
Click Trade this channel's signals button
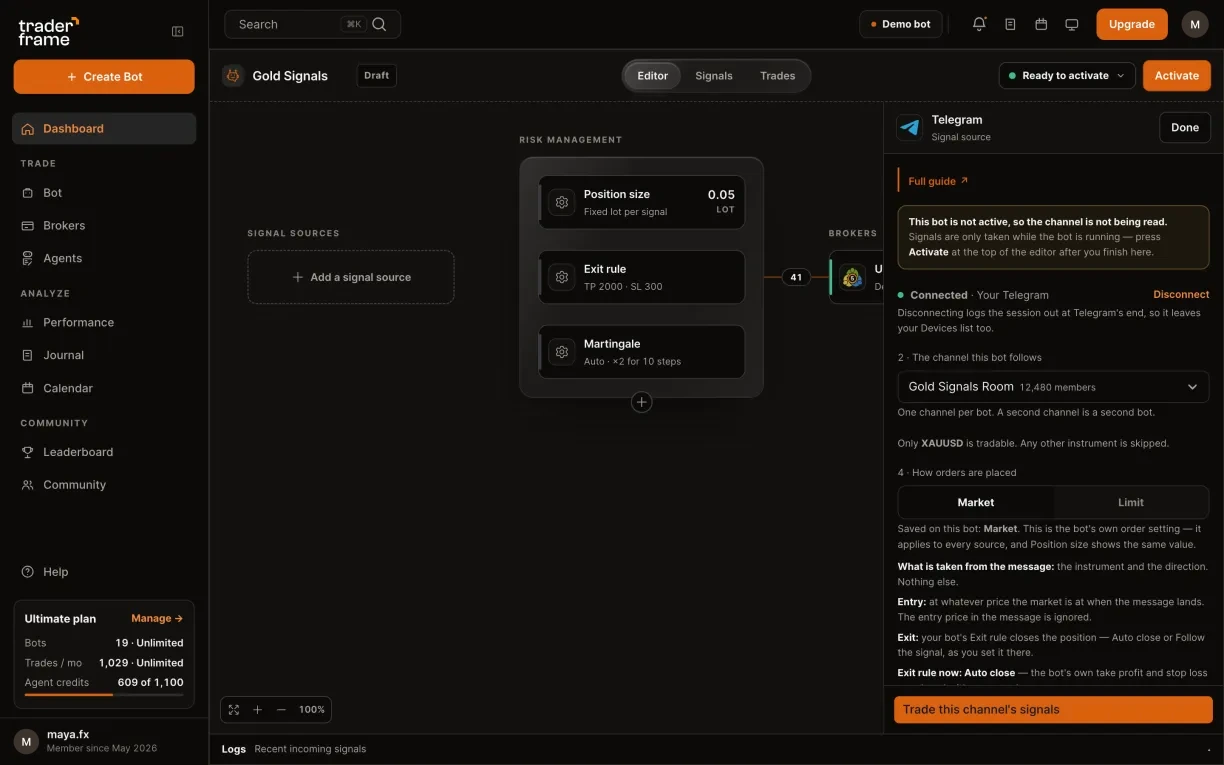(x=1053, y=710)
